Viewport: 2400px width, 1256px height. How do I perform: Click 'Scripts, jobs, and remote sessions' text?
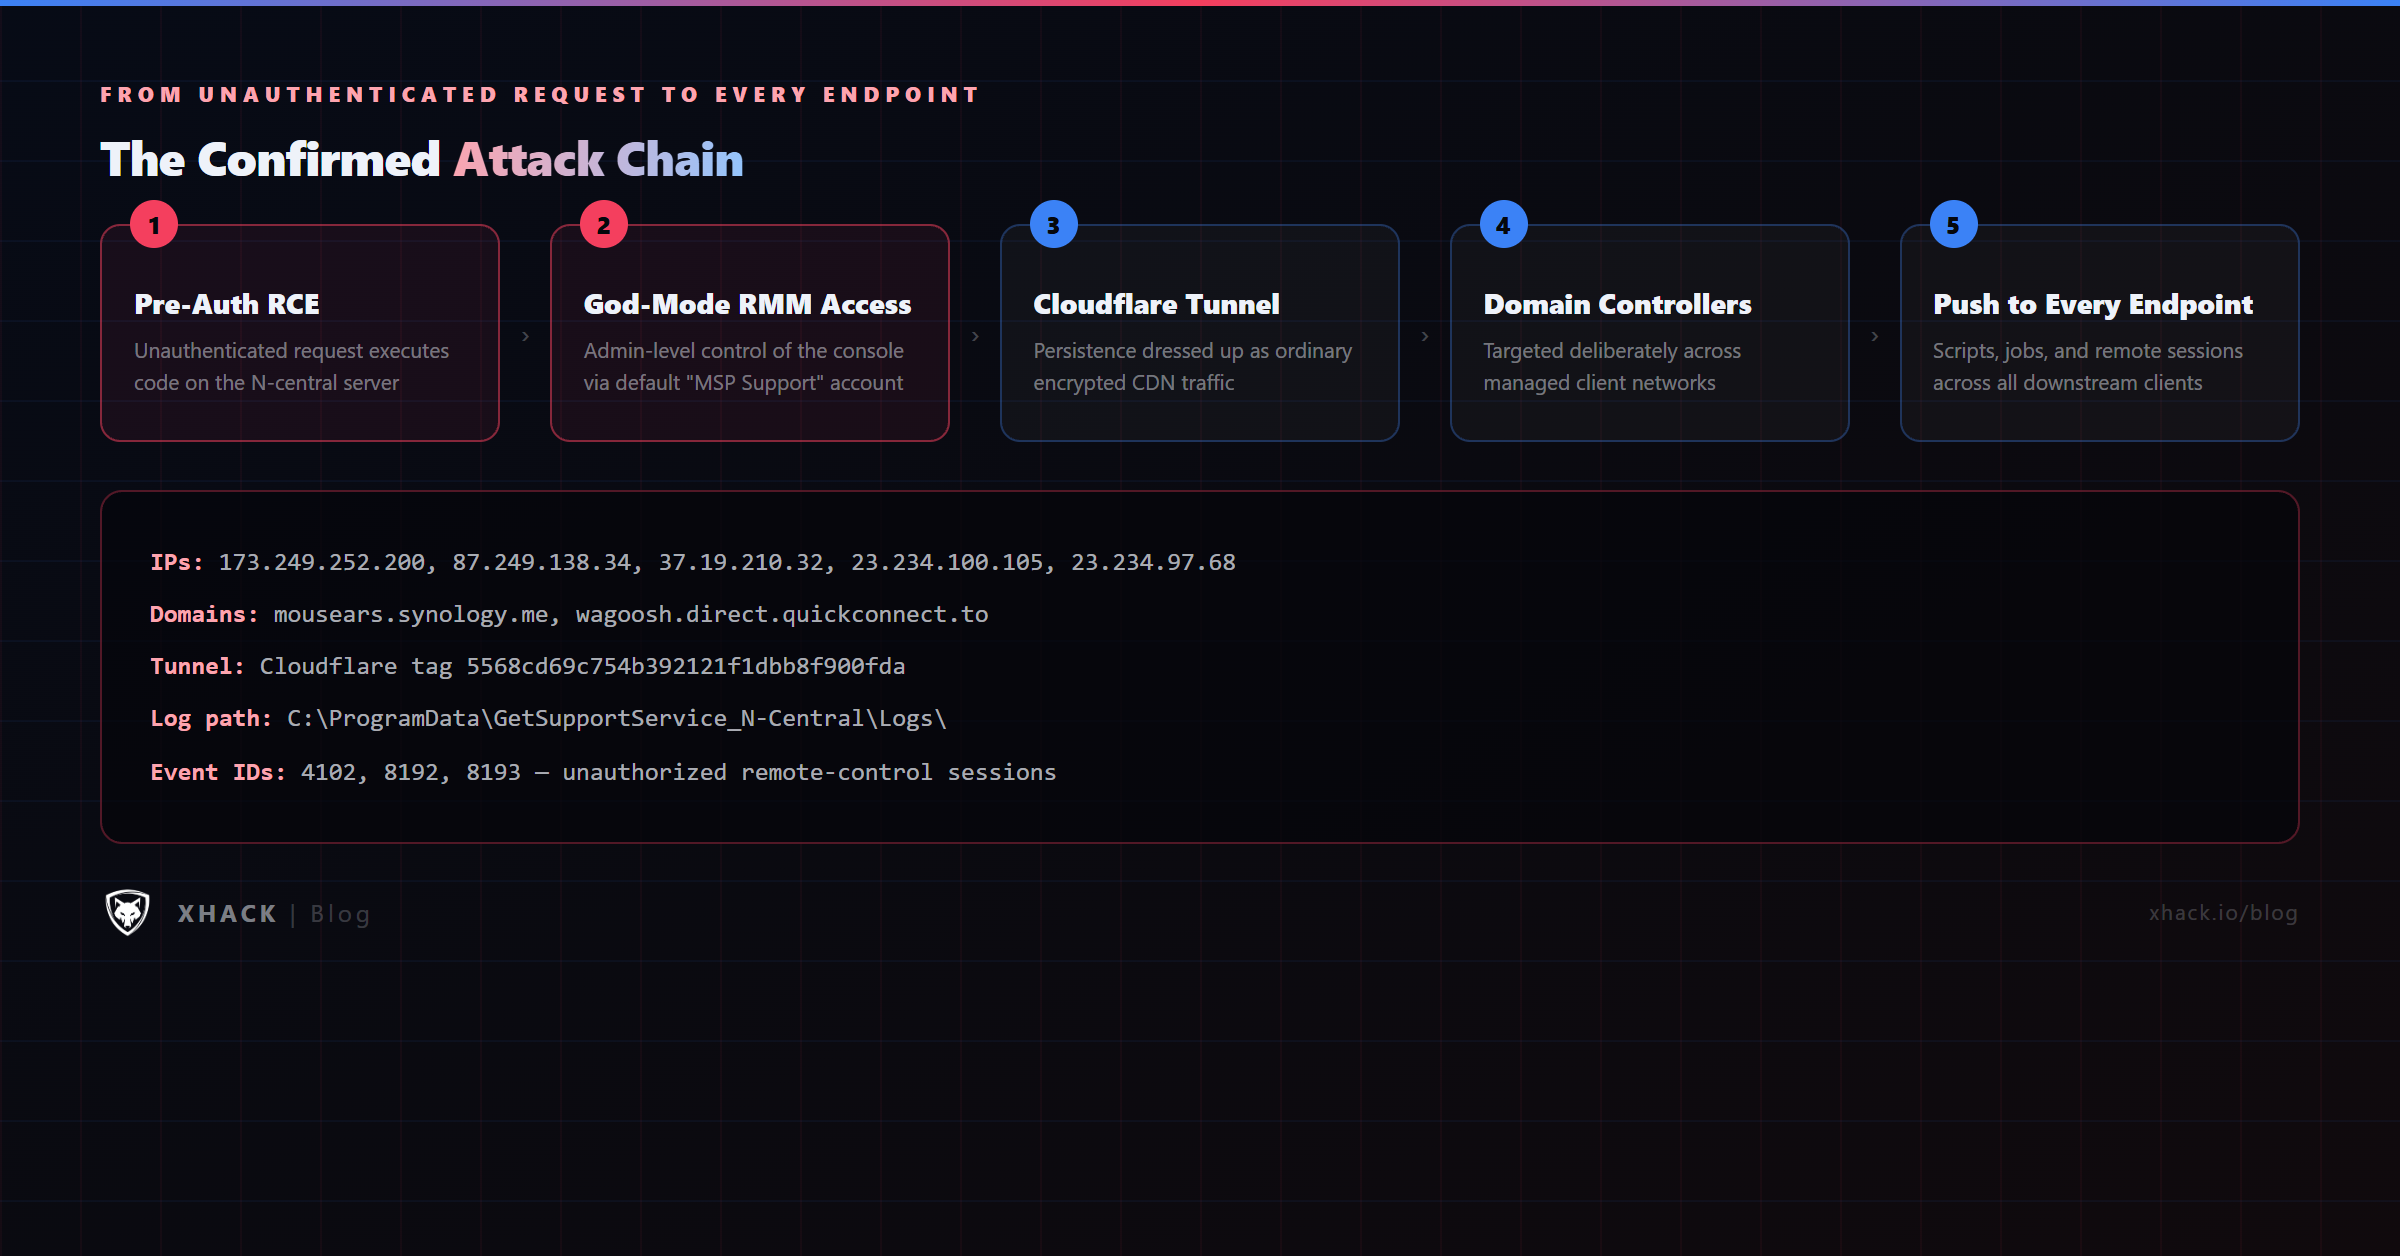tap(2088, 351)
